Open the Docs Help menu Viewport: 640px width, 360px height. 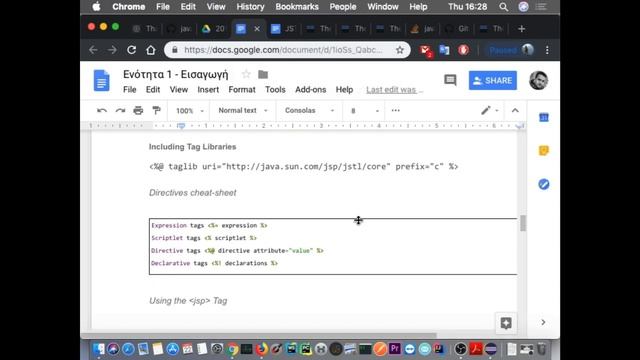344,90
